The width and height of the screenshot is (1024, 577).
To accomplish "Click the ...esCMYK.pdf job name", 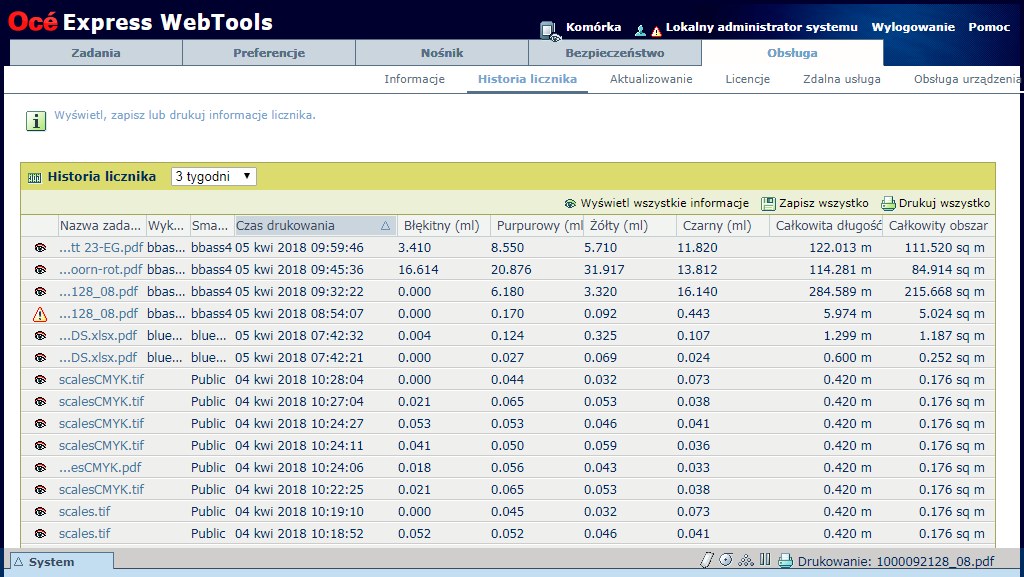I will (x=100, y=468).
